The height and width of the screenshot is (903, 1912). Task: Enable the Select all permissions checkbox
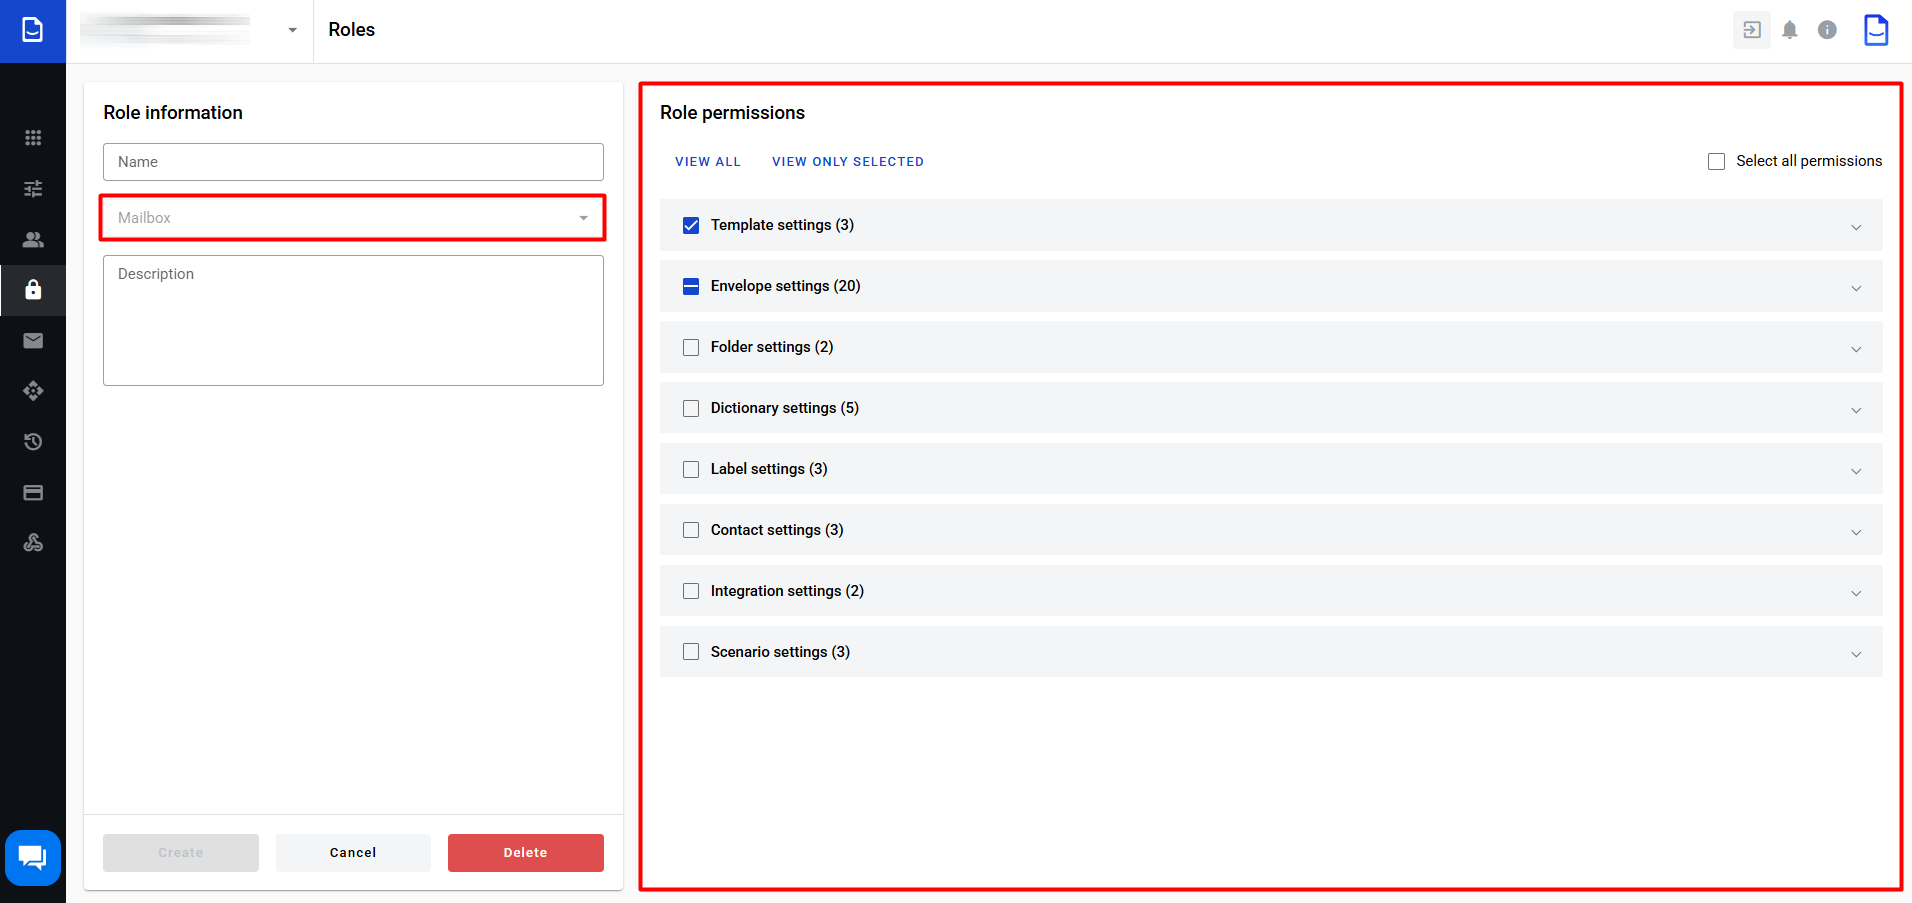coord(1716,162)
